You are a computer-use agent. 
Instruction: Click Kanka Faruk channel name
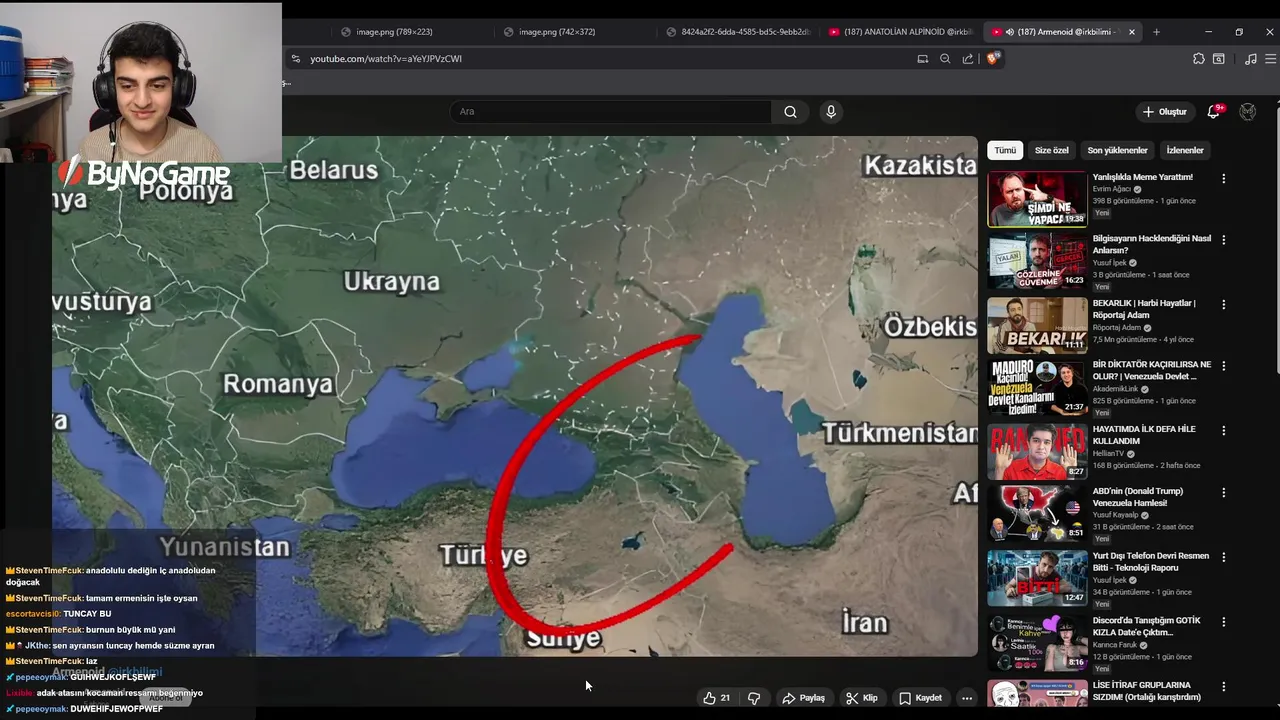click(1115, 645)
